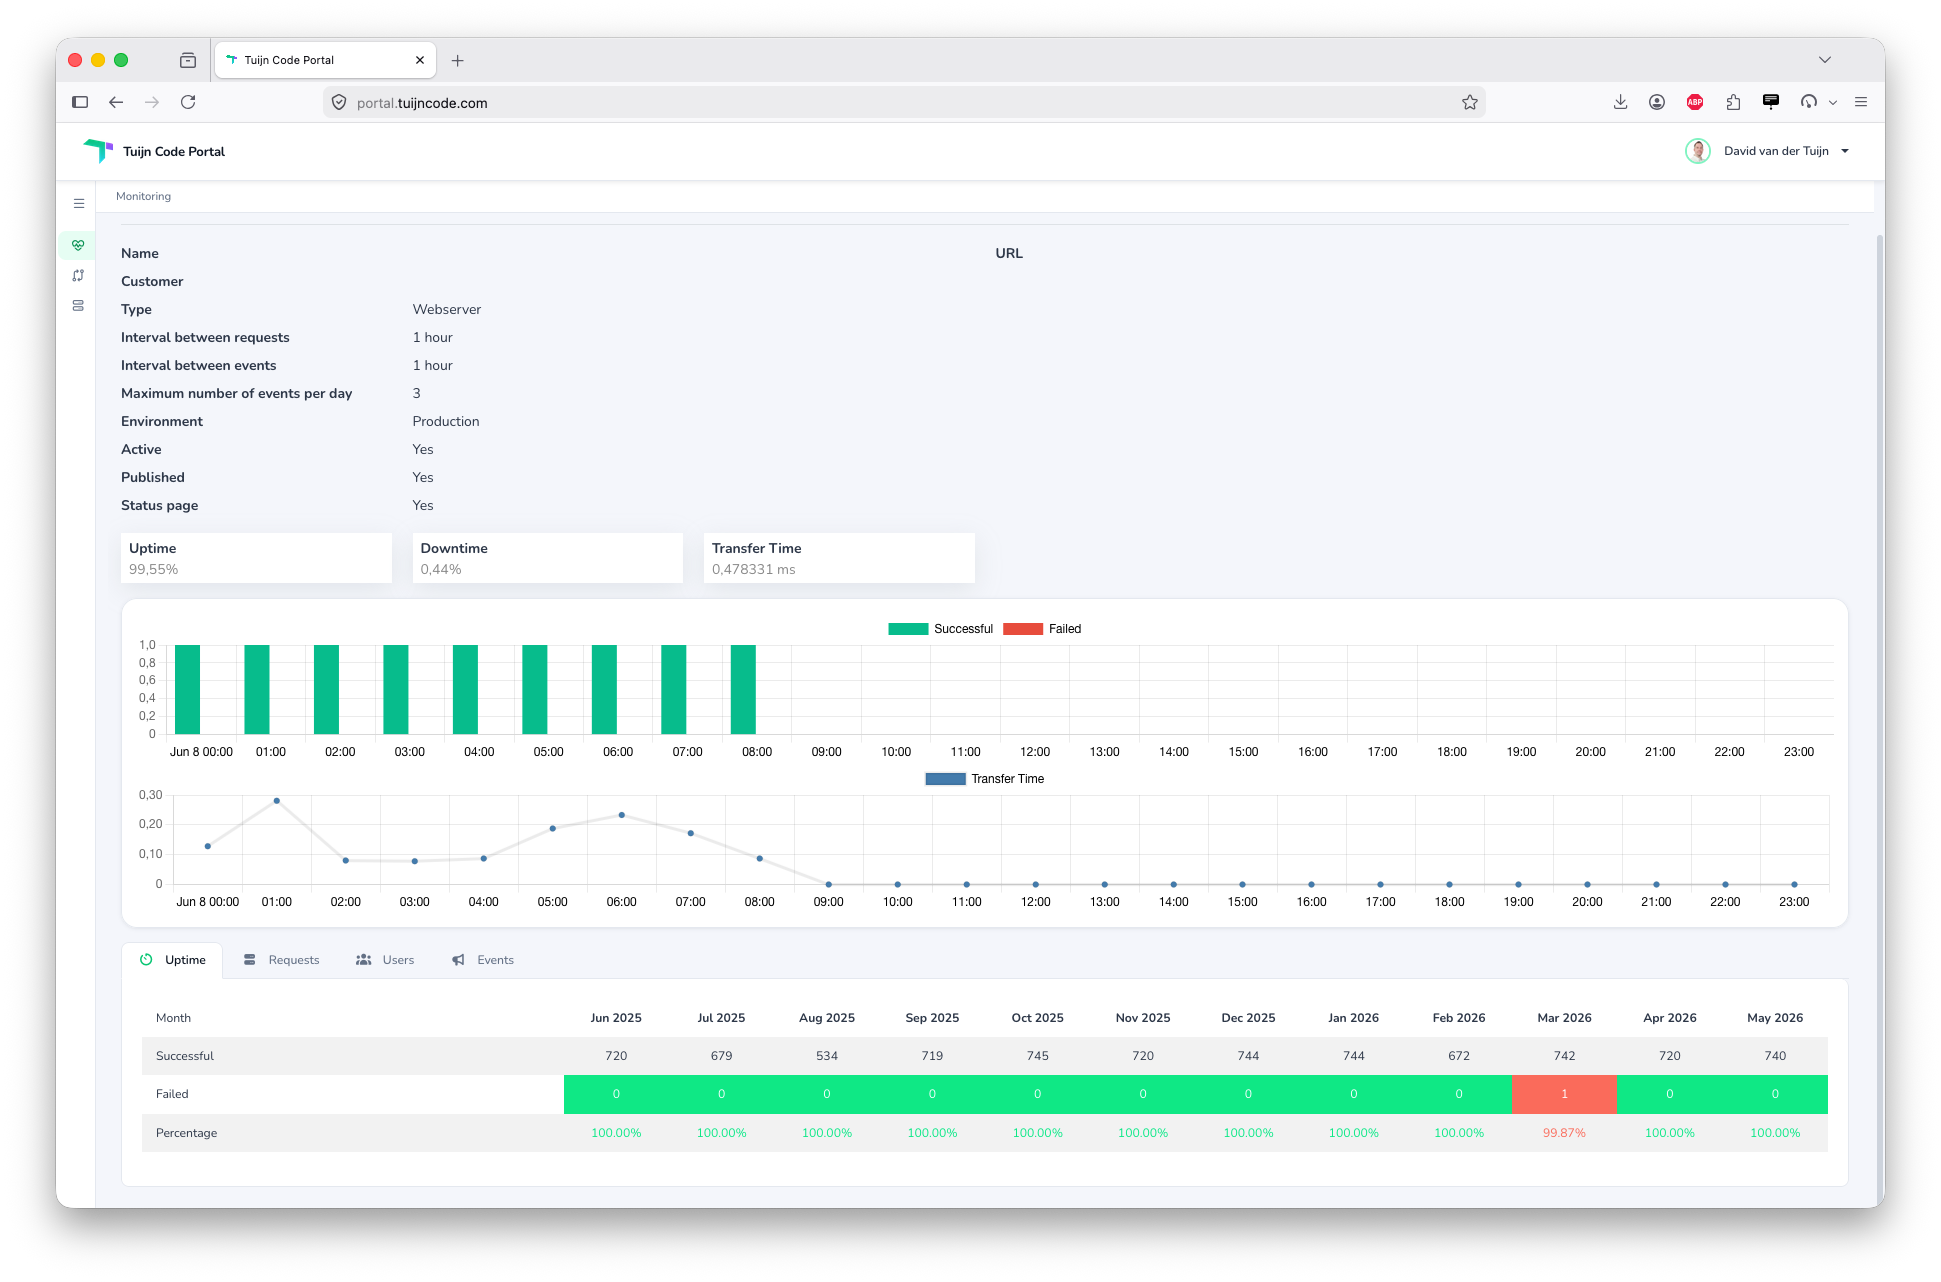Toggle the Transfer Time legend series

point(984,779)
